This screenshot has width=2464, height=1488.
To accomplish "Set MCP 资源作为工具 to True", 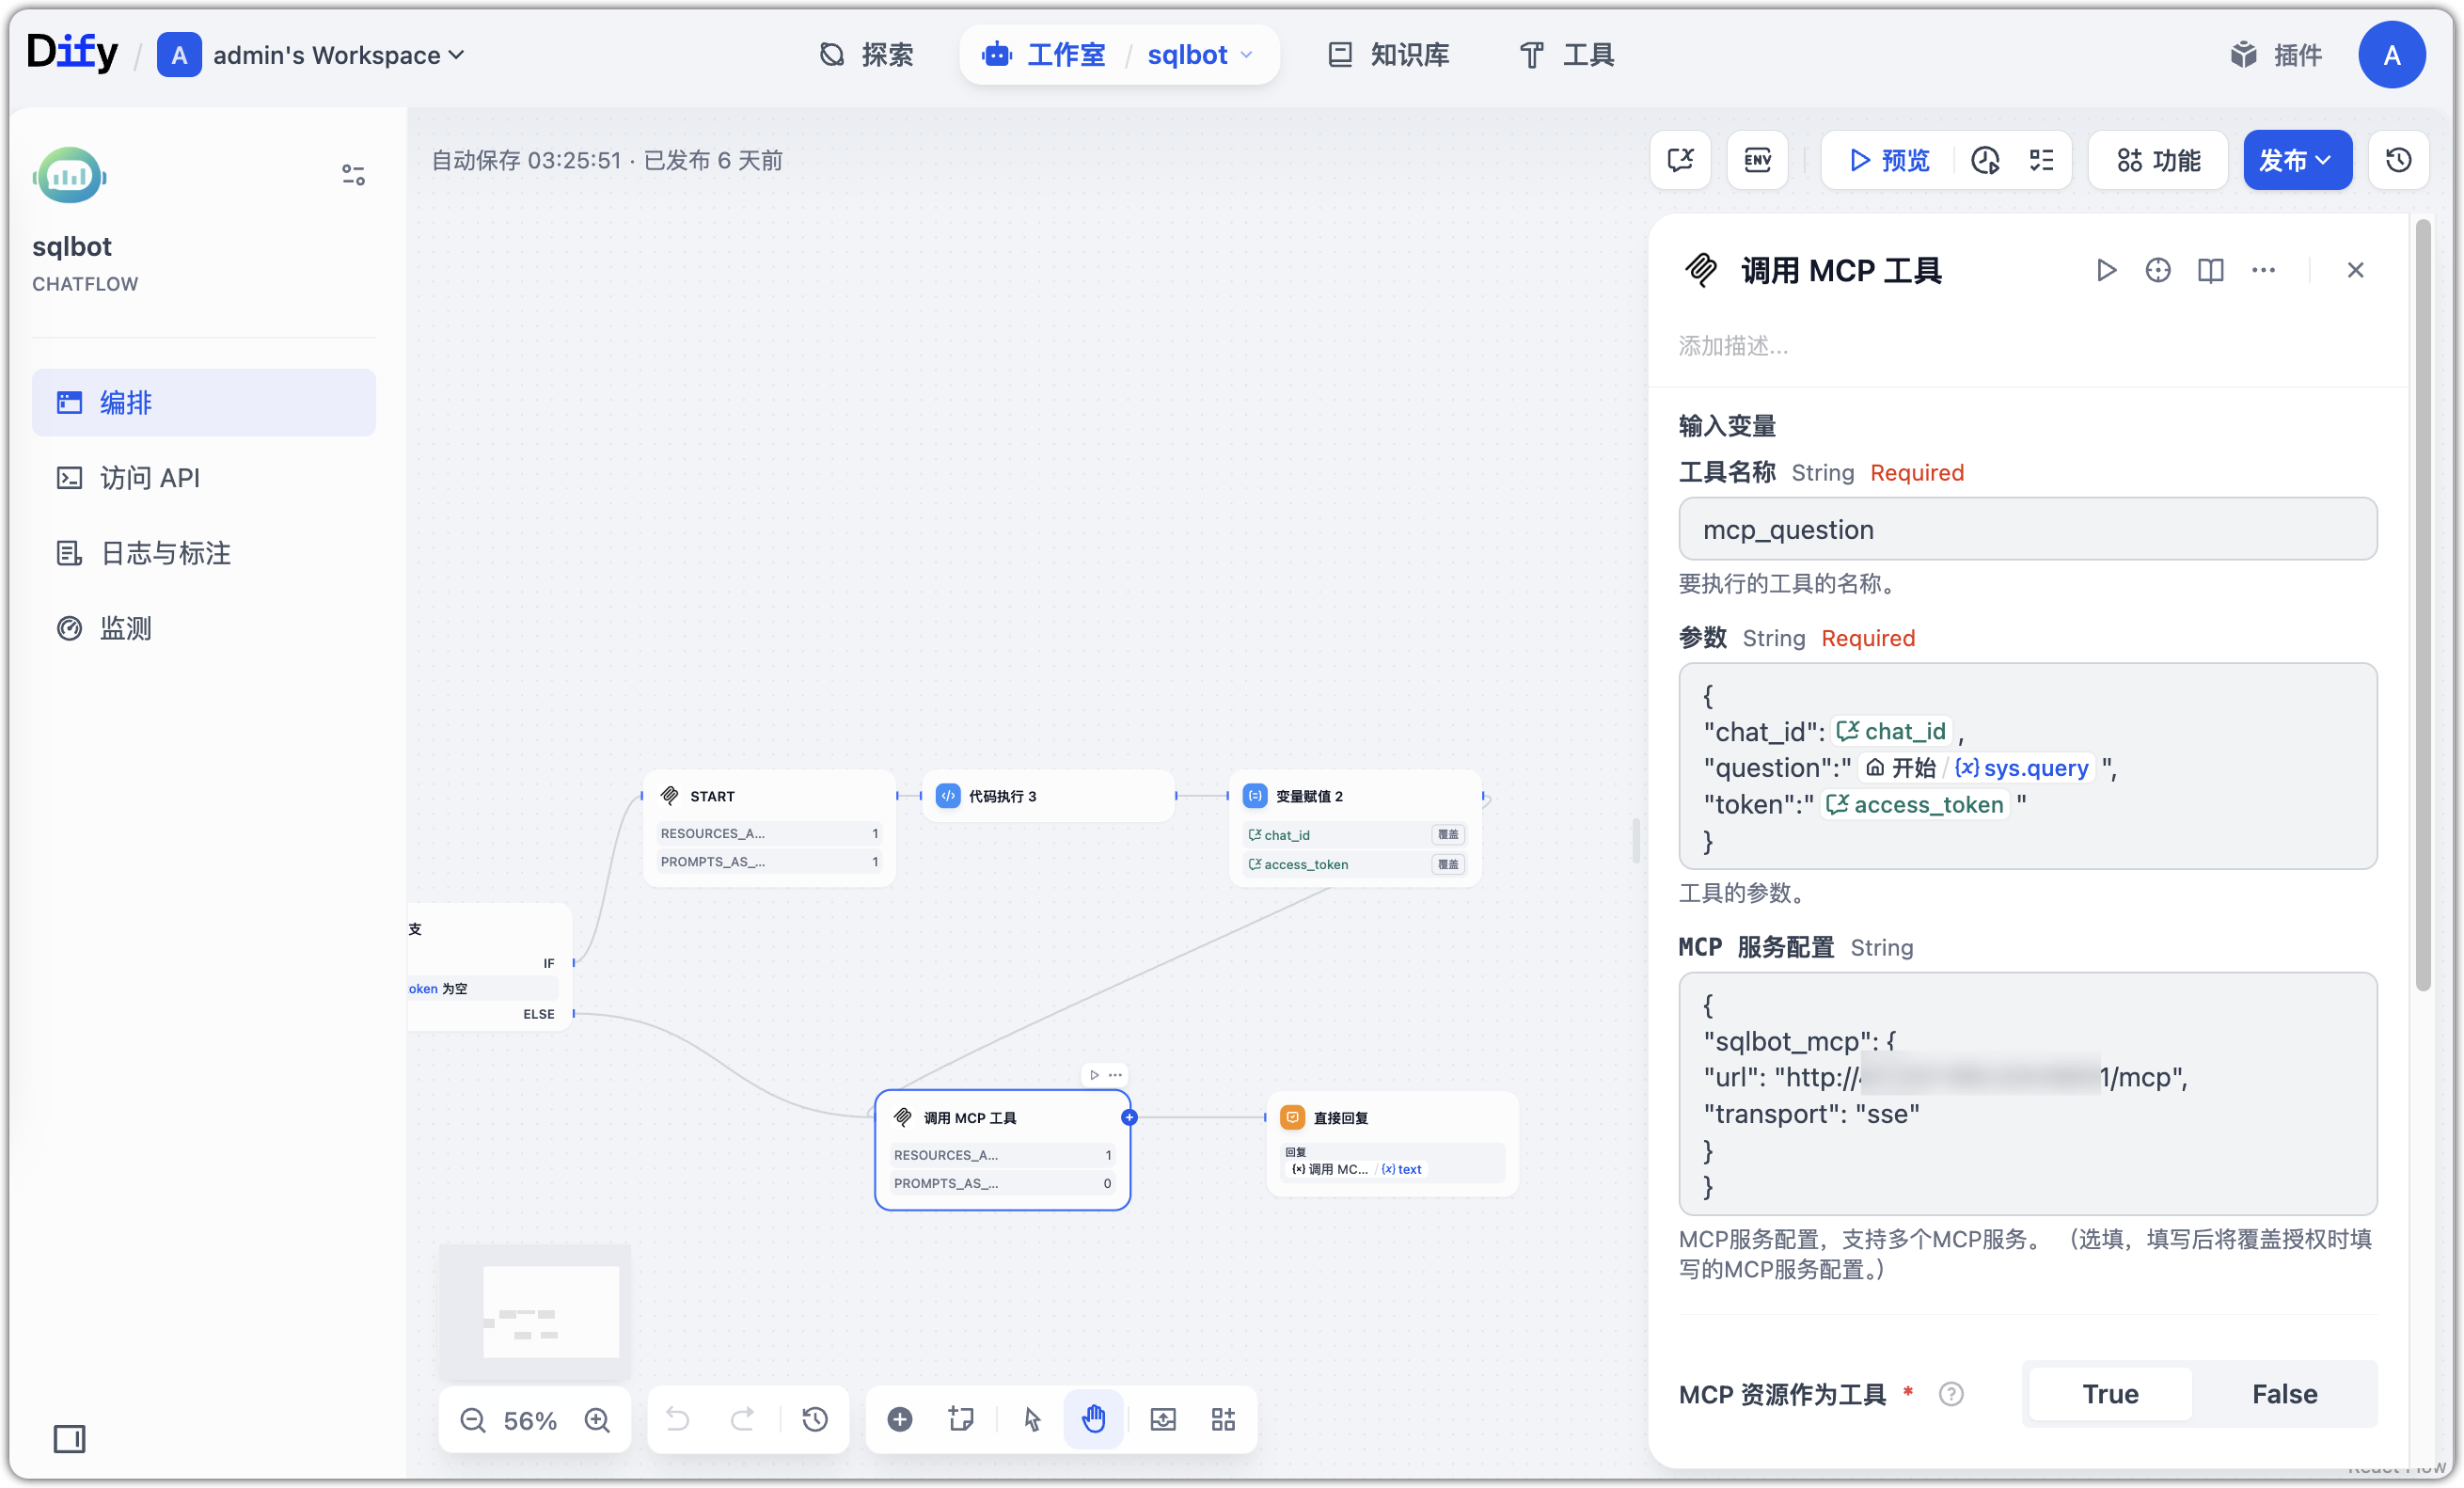I will [x=2108, y=1394].
